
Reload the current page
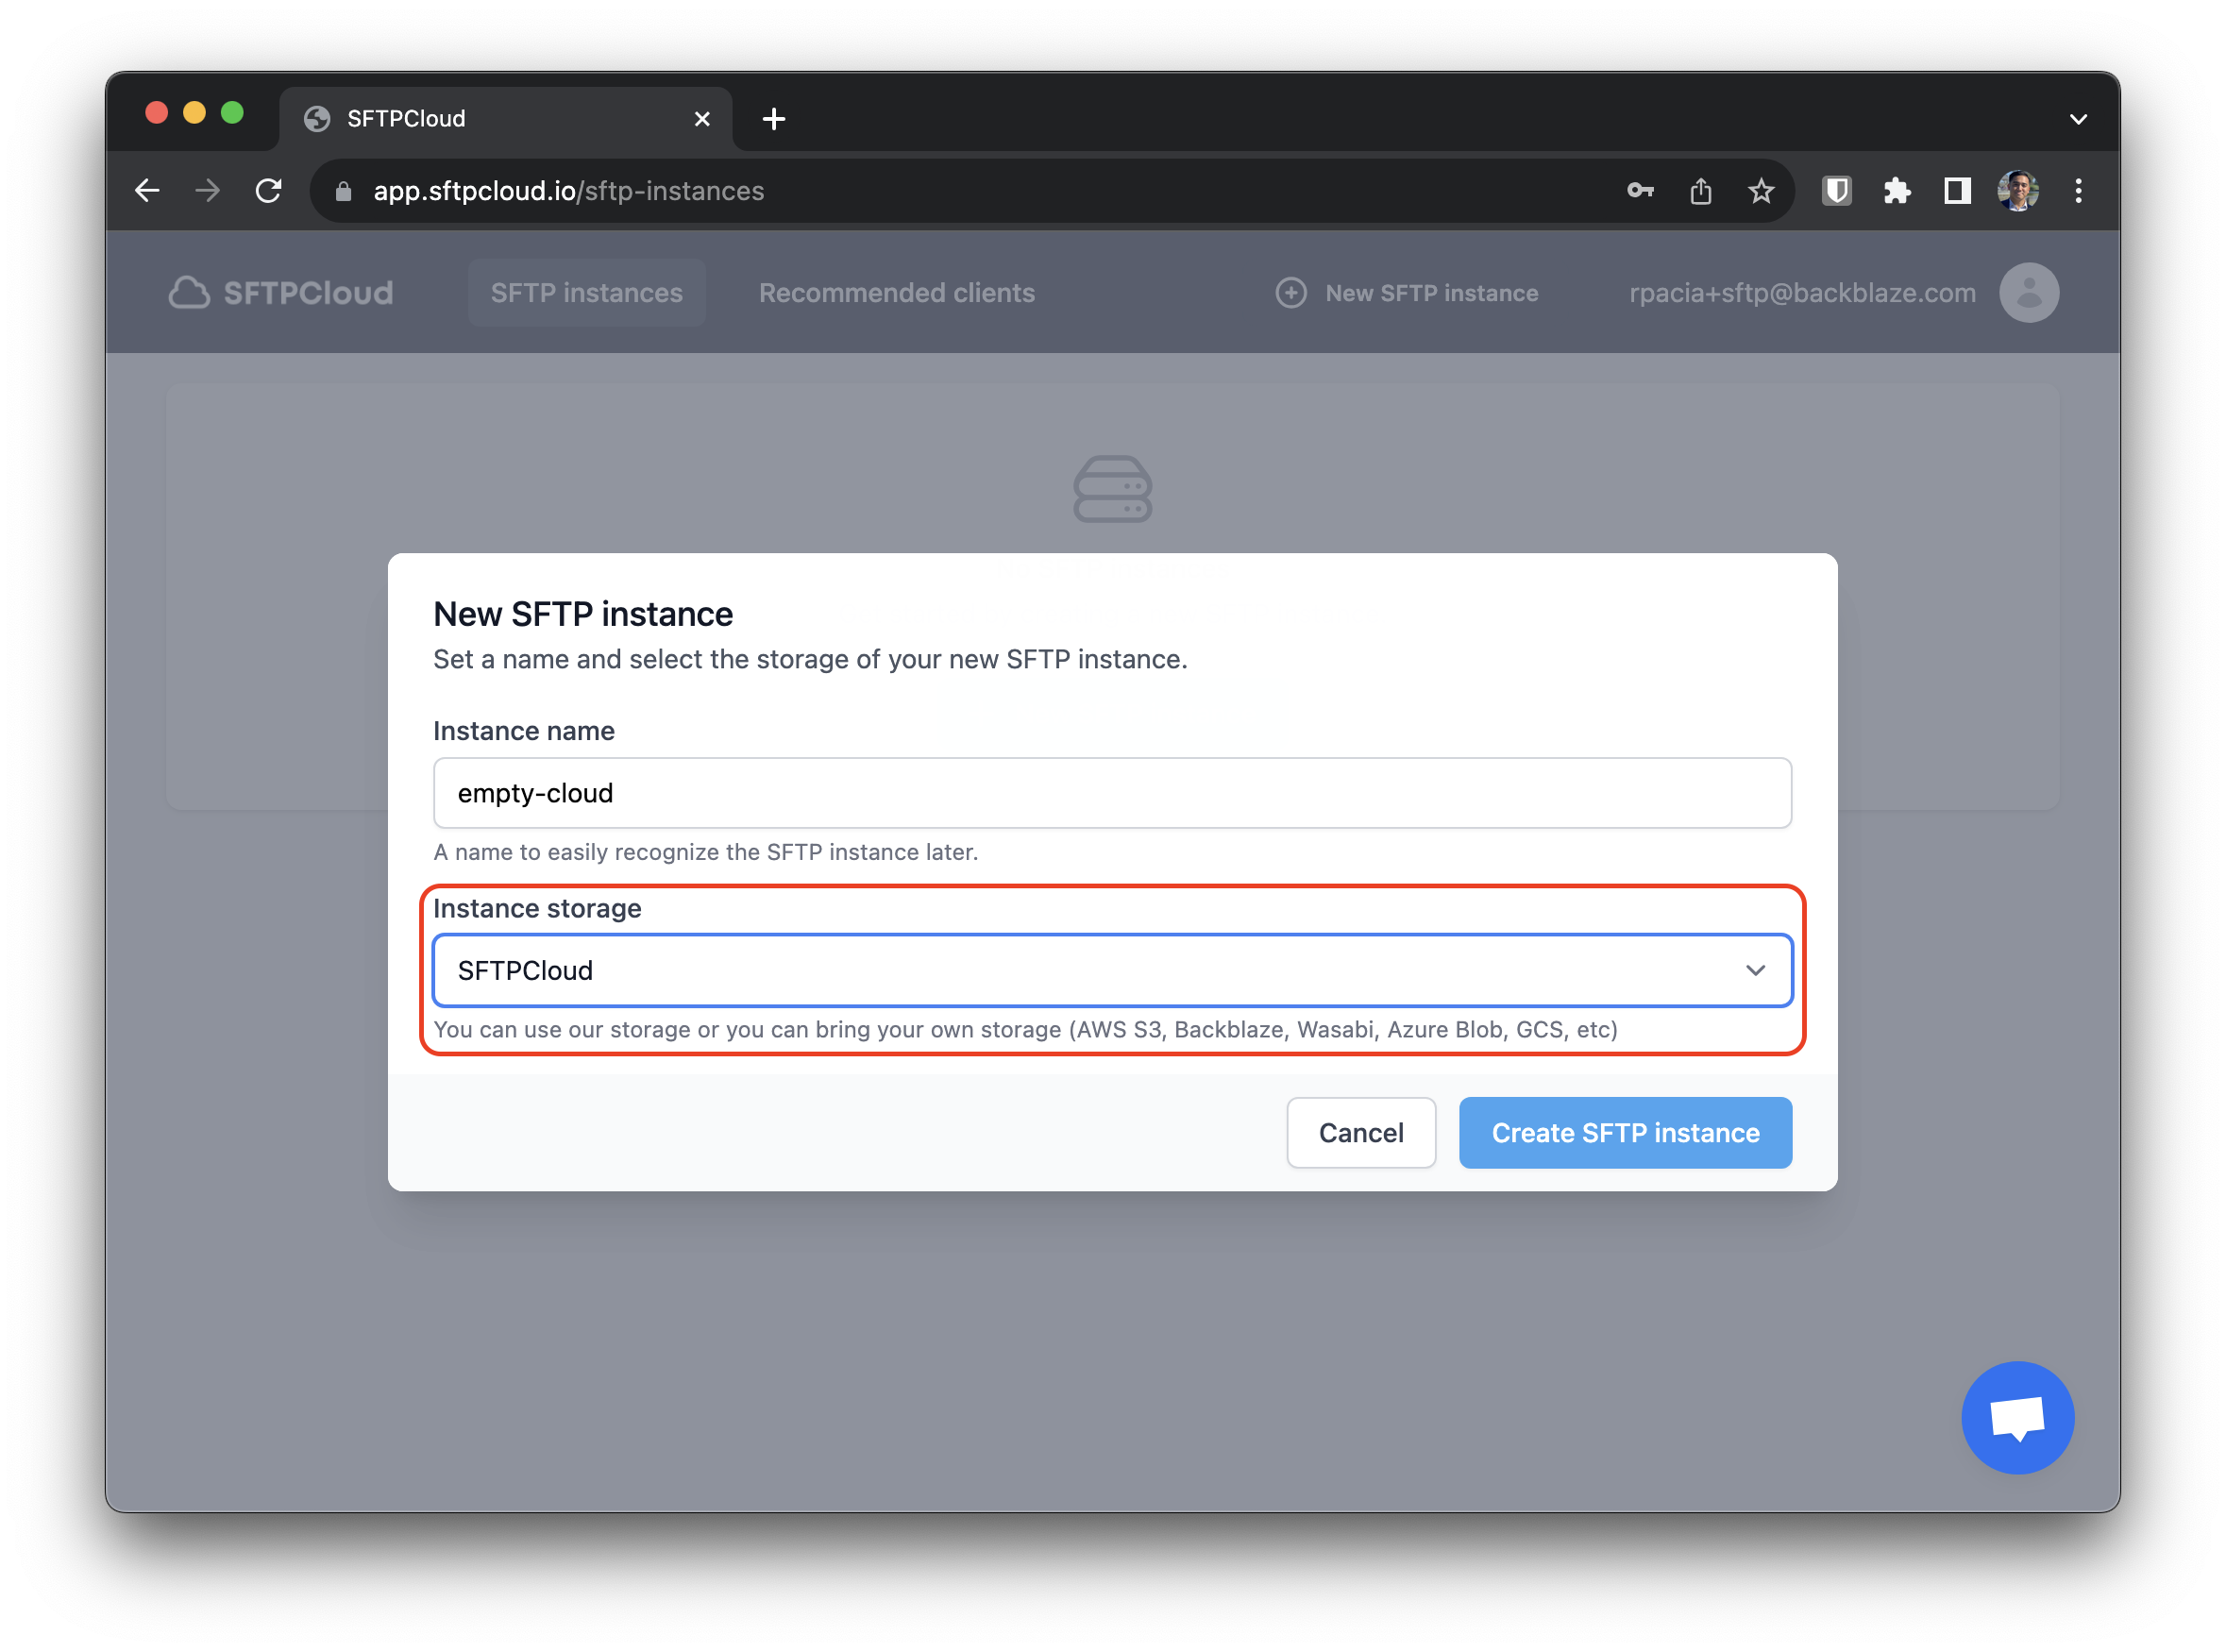268,191
